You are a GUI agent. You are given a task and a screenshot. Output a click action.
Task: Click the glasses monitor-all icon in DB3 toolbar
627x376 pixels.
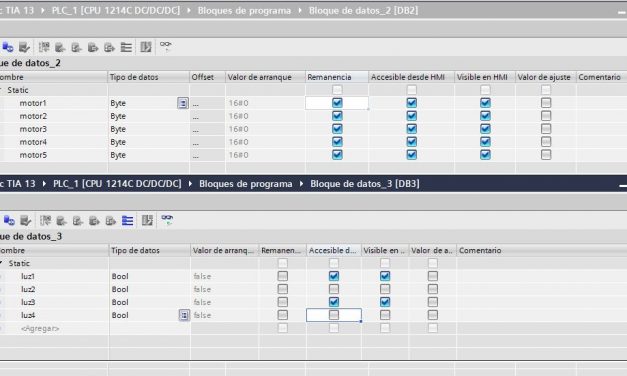(167, 220)
